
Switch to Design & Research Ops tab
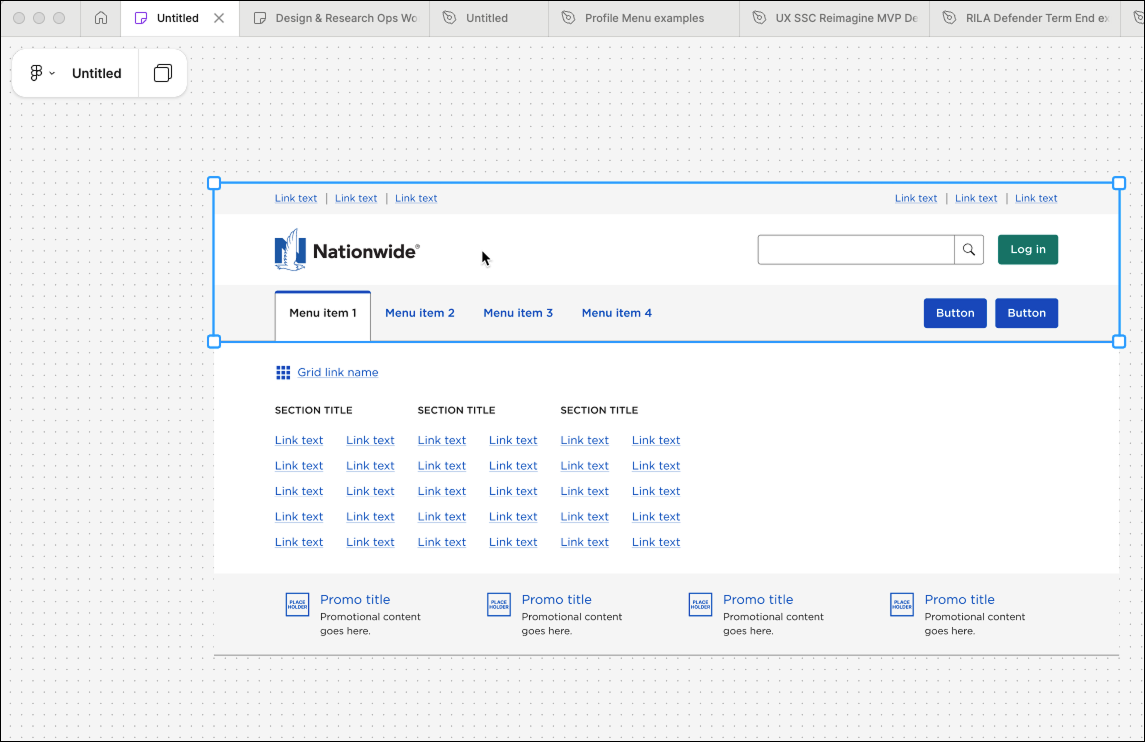click(x=335, y=18)
